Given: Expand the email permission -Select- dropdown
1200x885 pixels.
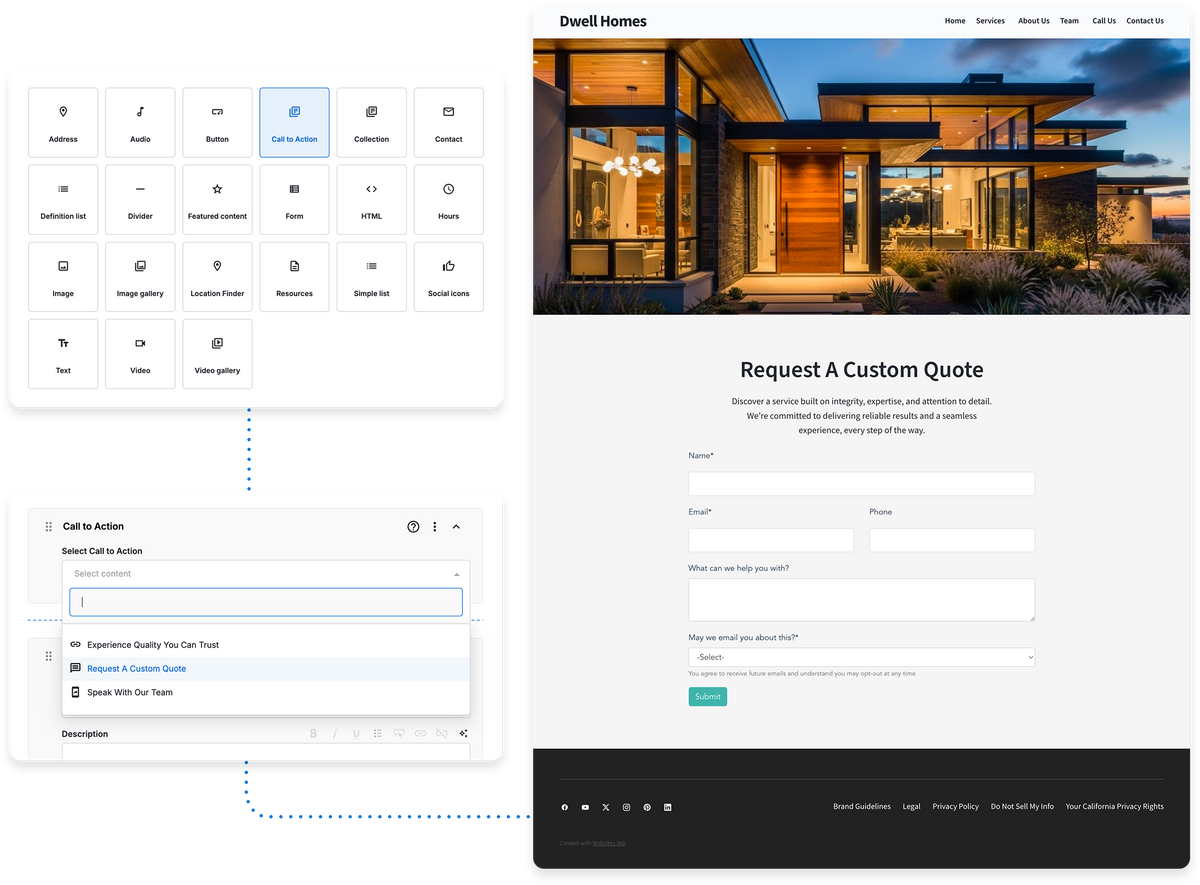Looking at the screenshot, I should coord(861,657).
